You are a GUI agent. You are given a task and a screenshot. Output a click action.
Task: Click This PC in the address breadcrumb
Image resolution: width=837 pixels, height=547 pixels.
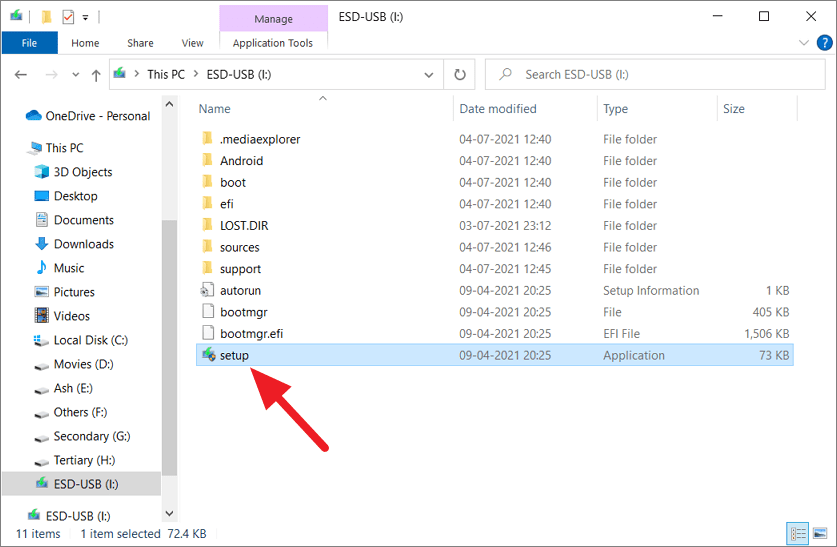pos(165,74)
